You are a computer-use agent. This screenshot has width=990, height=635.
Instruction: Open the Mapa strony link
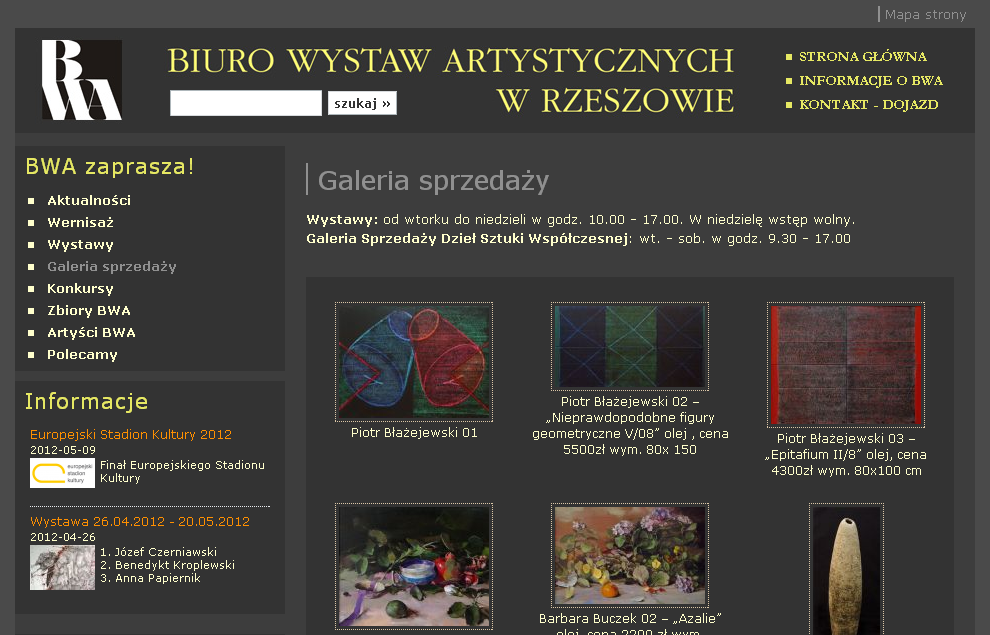925,15
